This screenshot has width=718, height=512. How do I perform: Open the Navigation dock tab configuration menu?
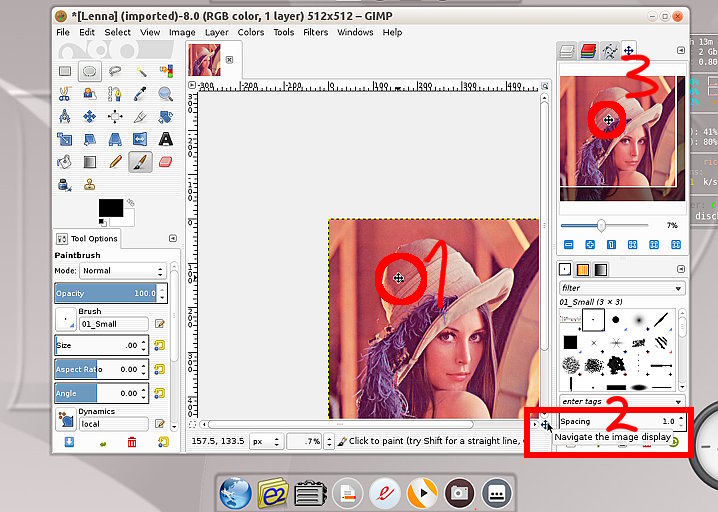[x=681, y=50]
